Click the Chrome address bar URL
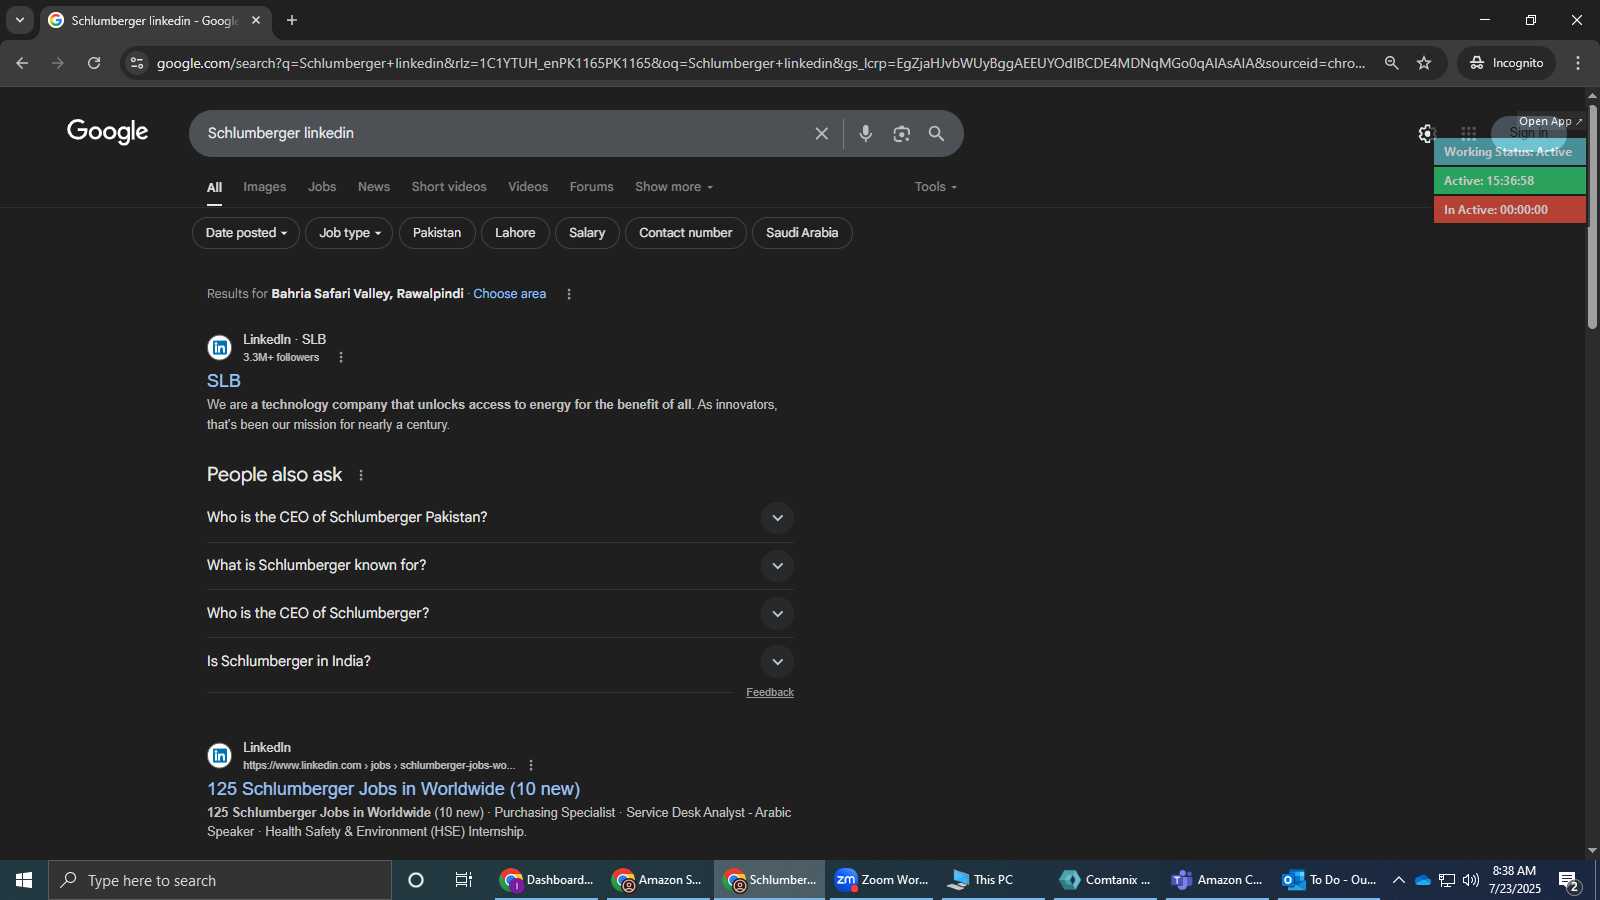 tap(760, 63)
